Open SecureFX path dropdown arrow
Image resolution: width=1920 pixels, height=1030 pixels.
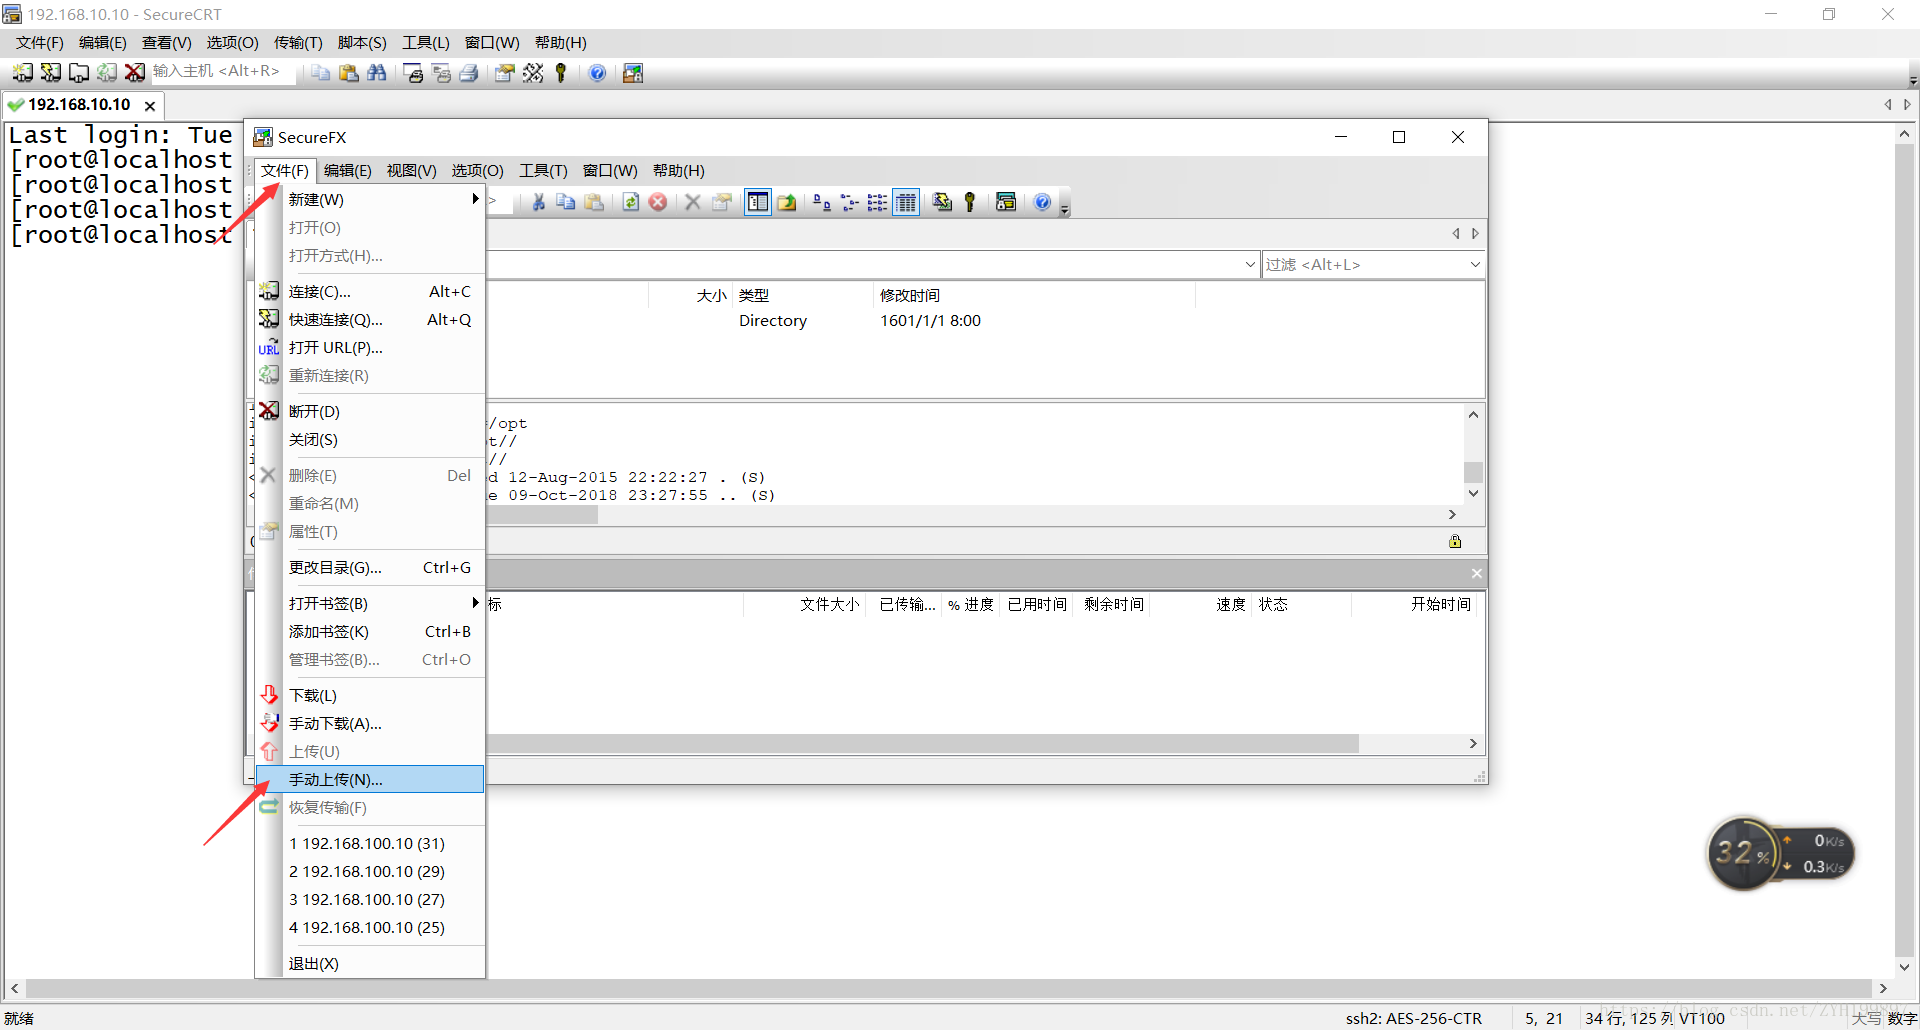coord(1250,264)
